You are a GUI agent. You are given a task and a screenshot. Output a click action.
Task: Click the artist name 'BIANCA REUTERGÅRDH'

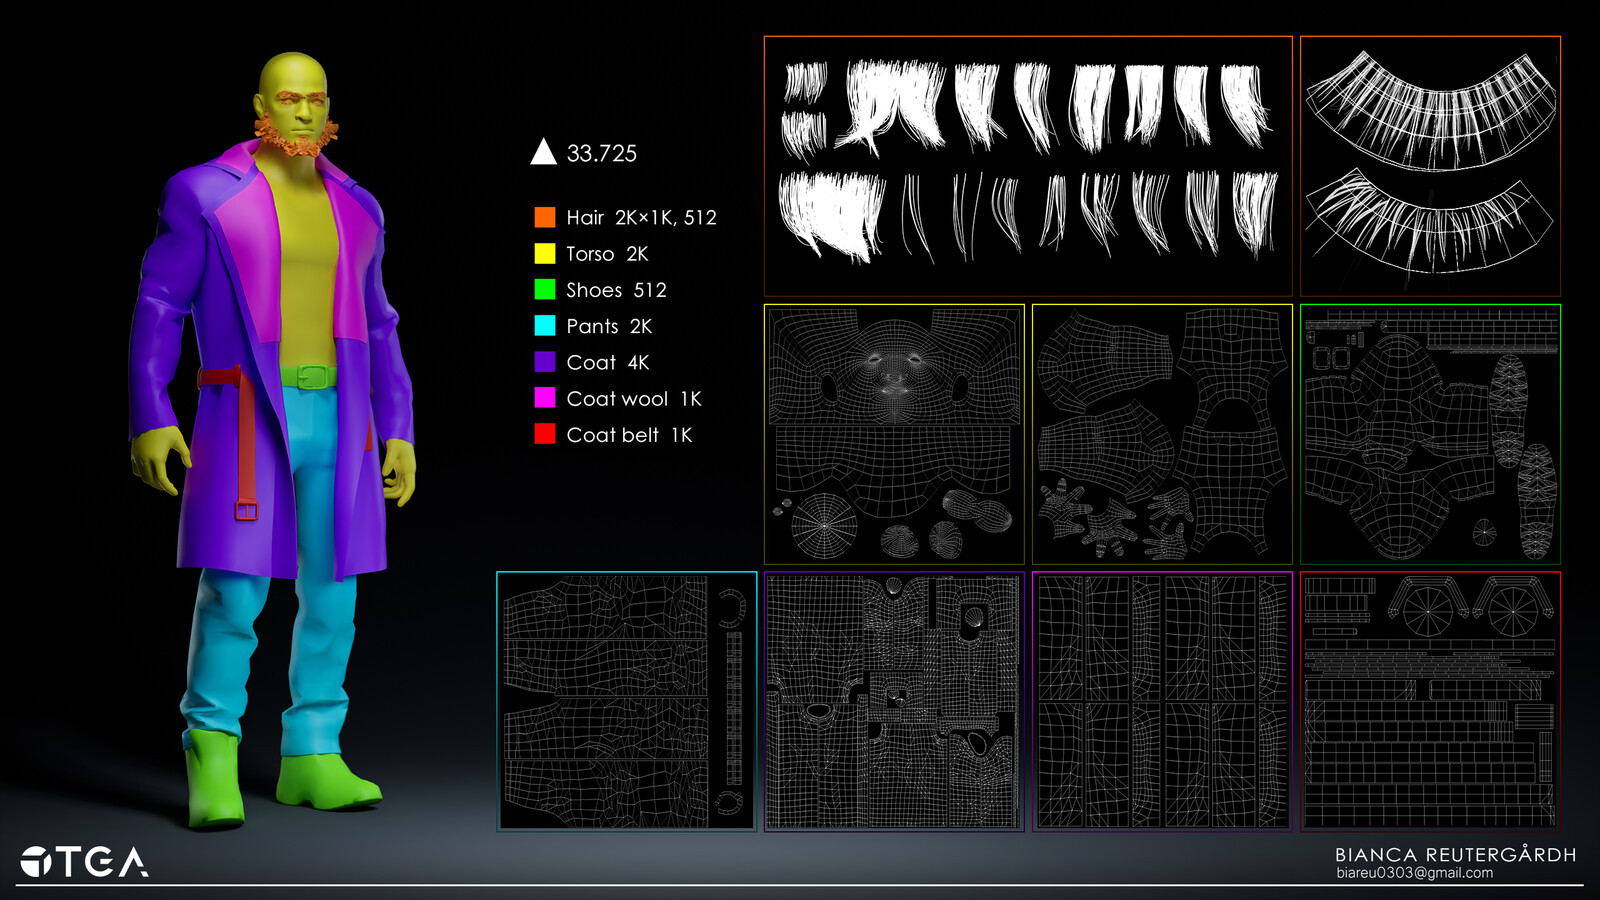click(1455, 854)
